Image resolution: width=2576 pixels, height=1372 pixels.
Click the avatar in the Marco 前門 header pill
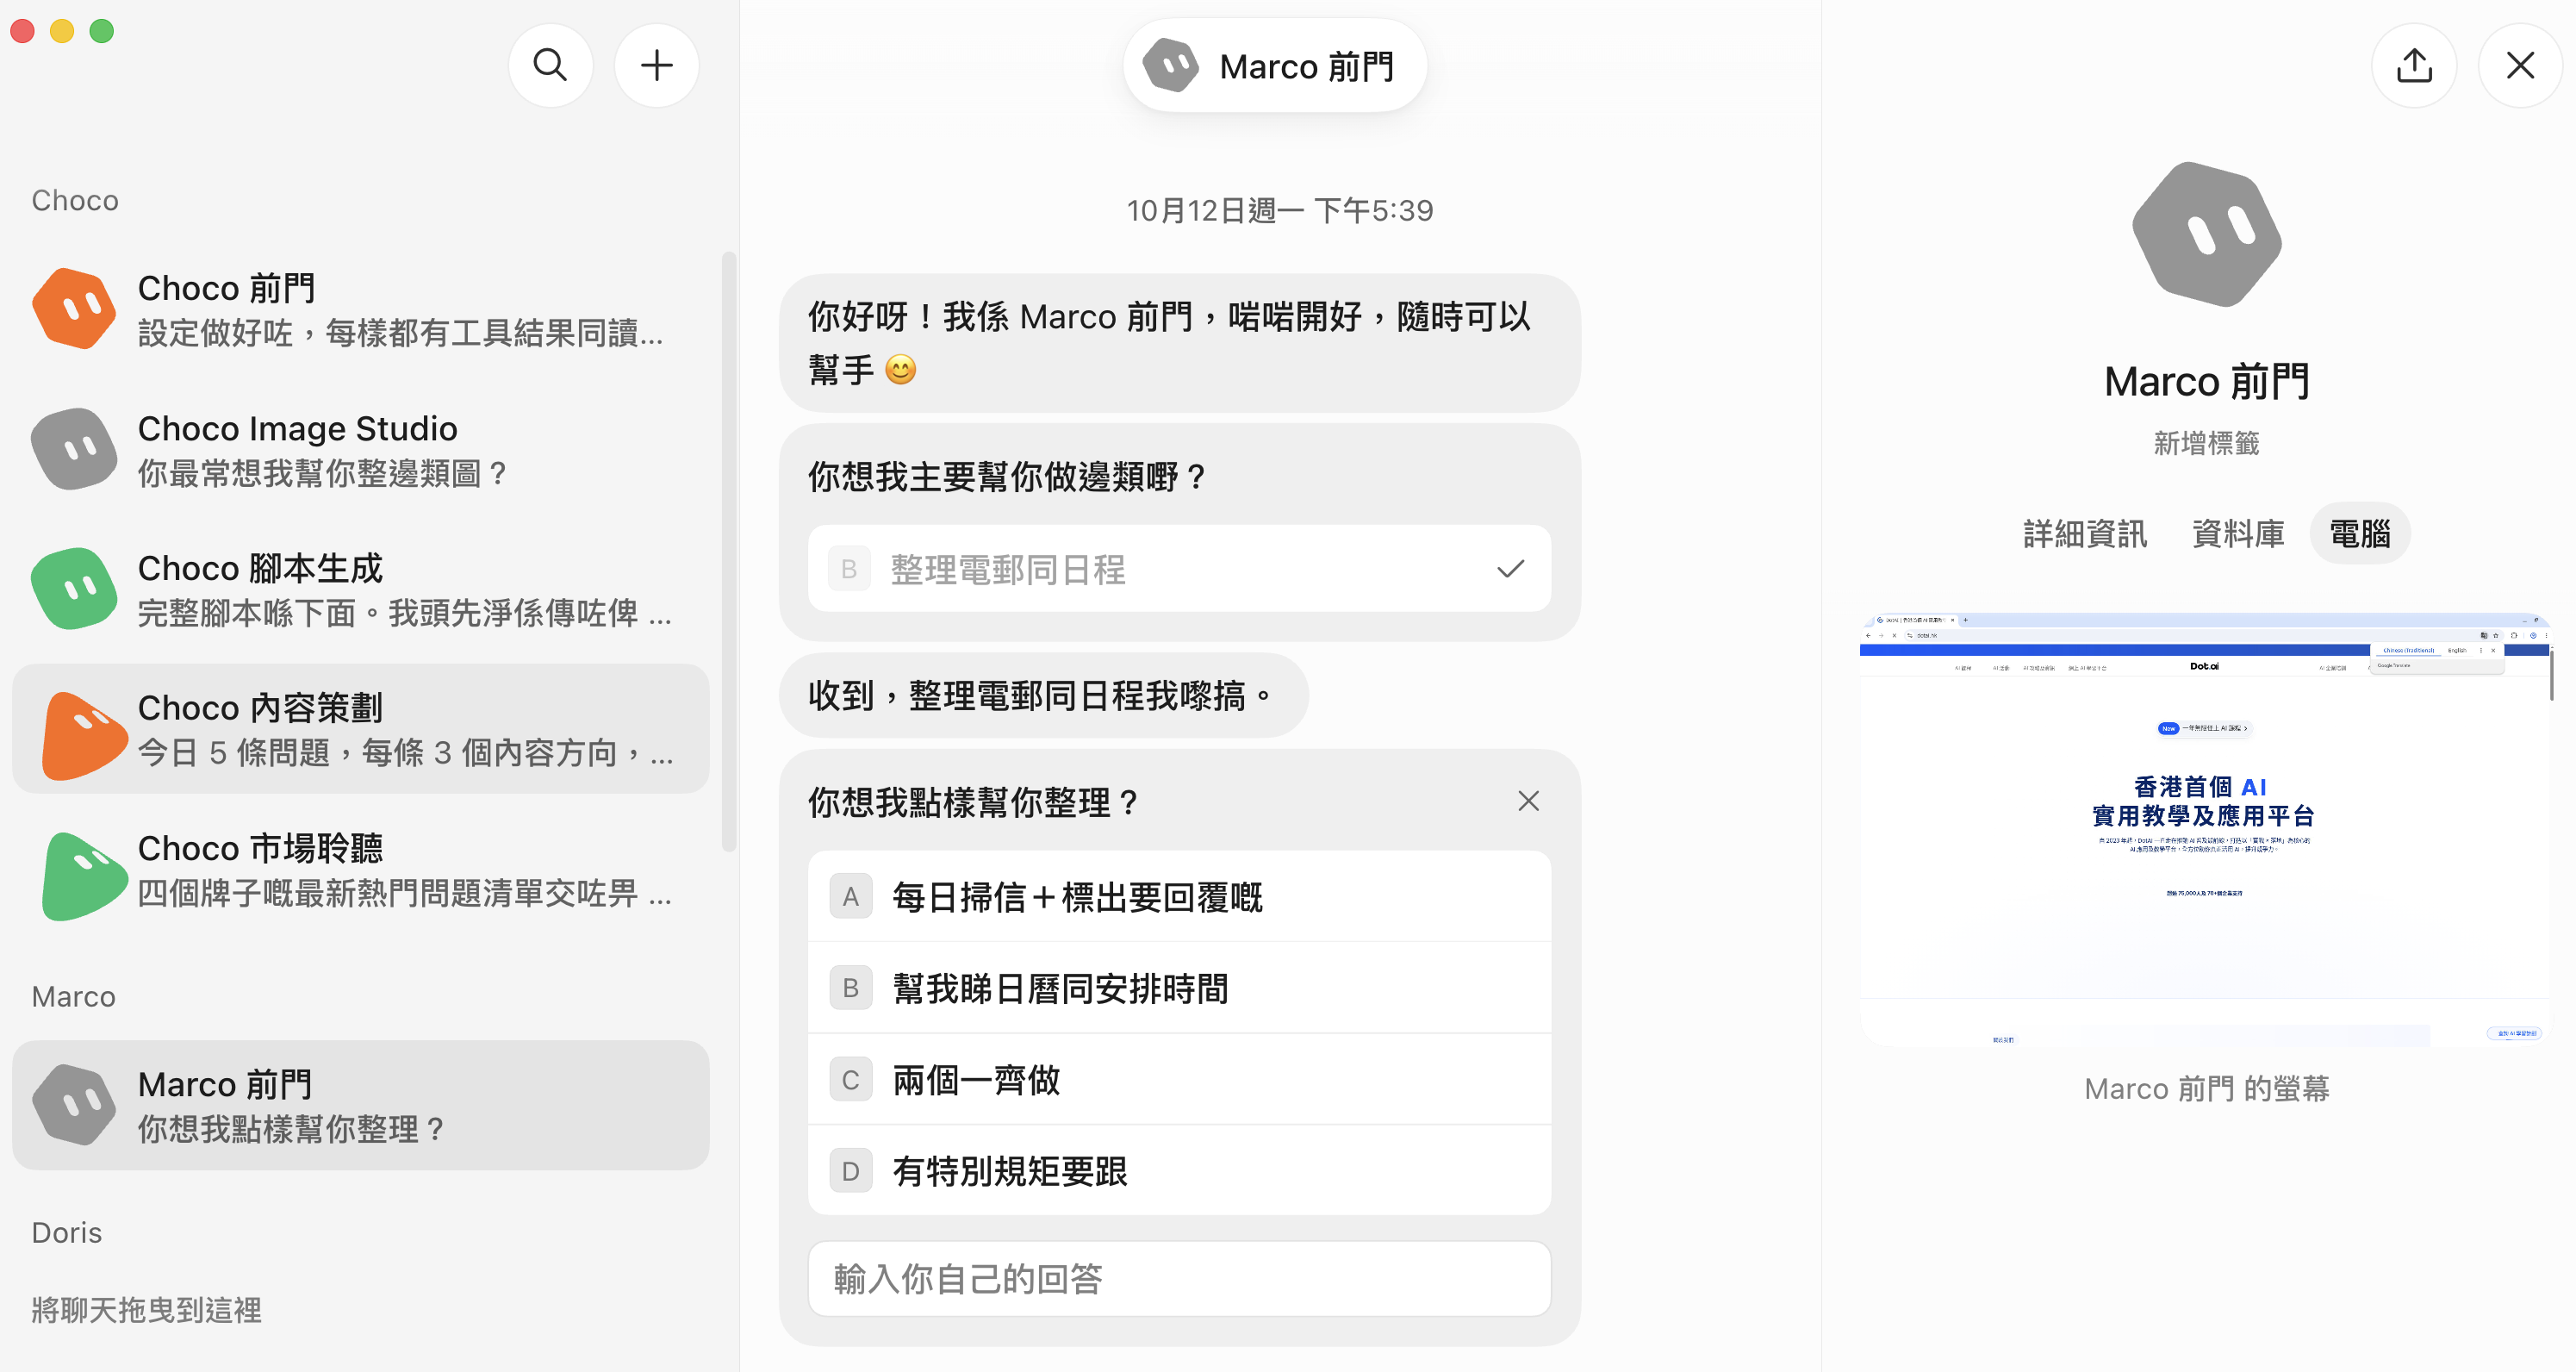(x=1171, y=66)
